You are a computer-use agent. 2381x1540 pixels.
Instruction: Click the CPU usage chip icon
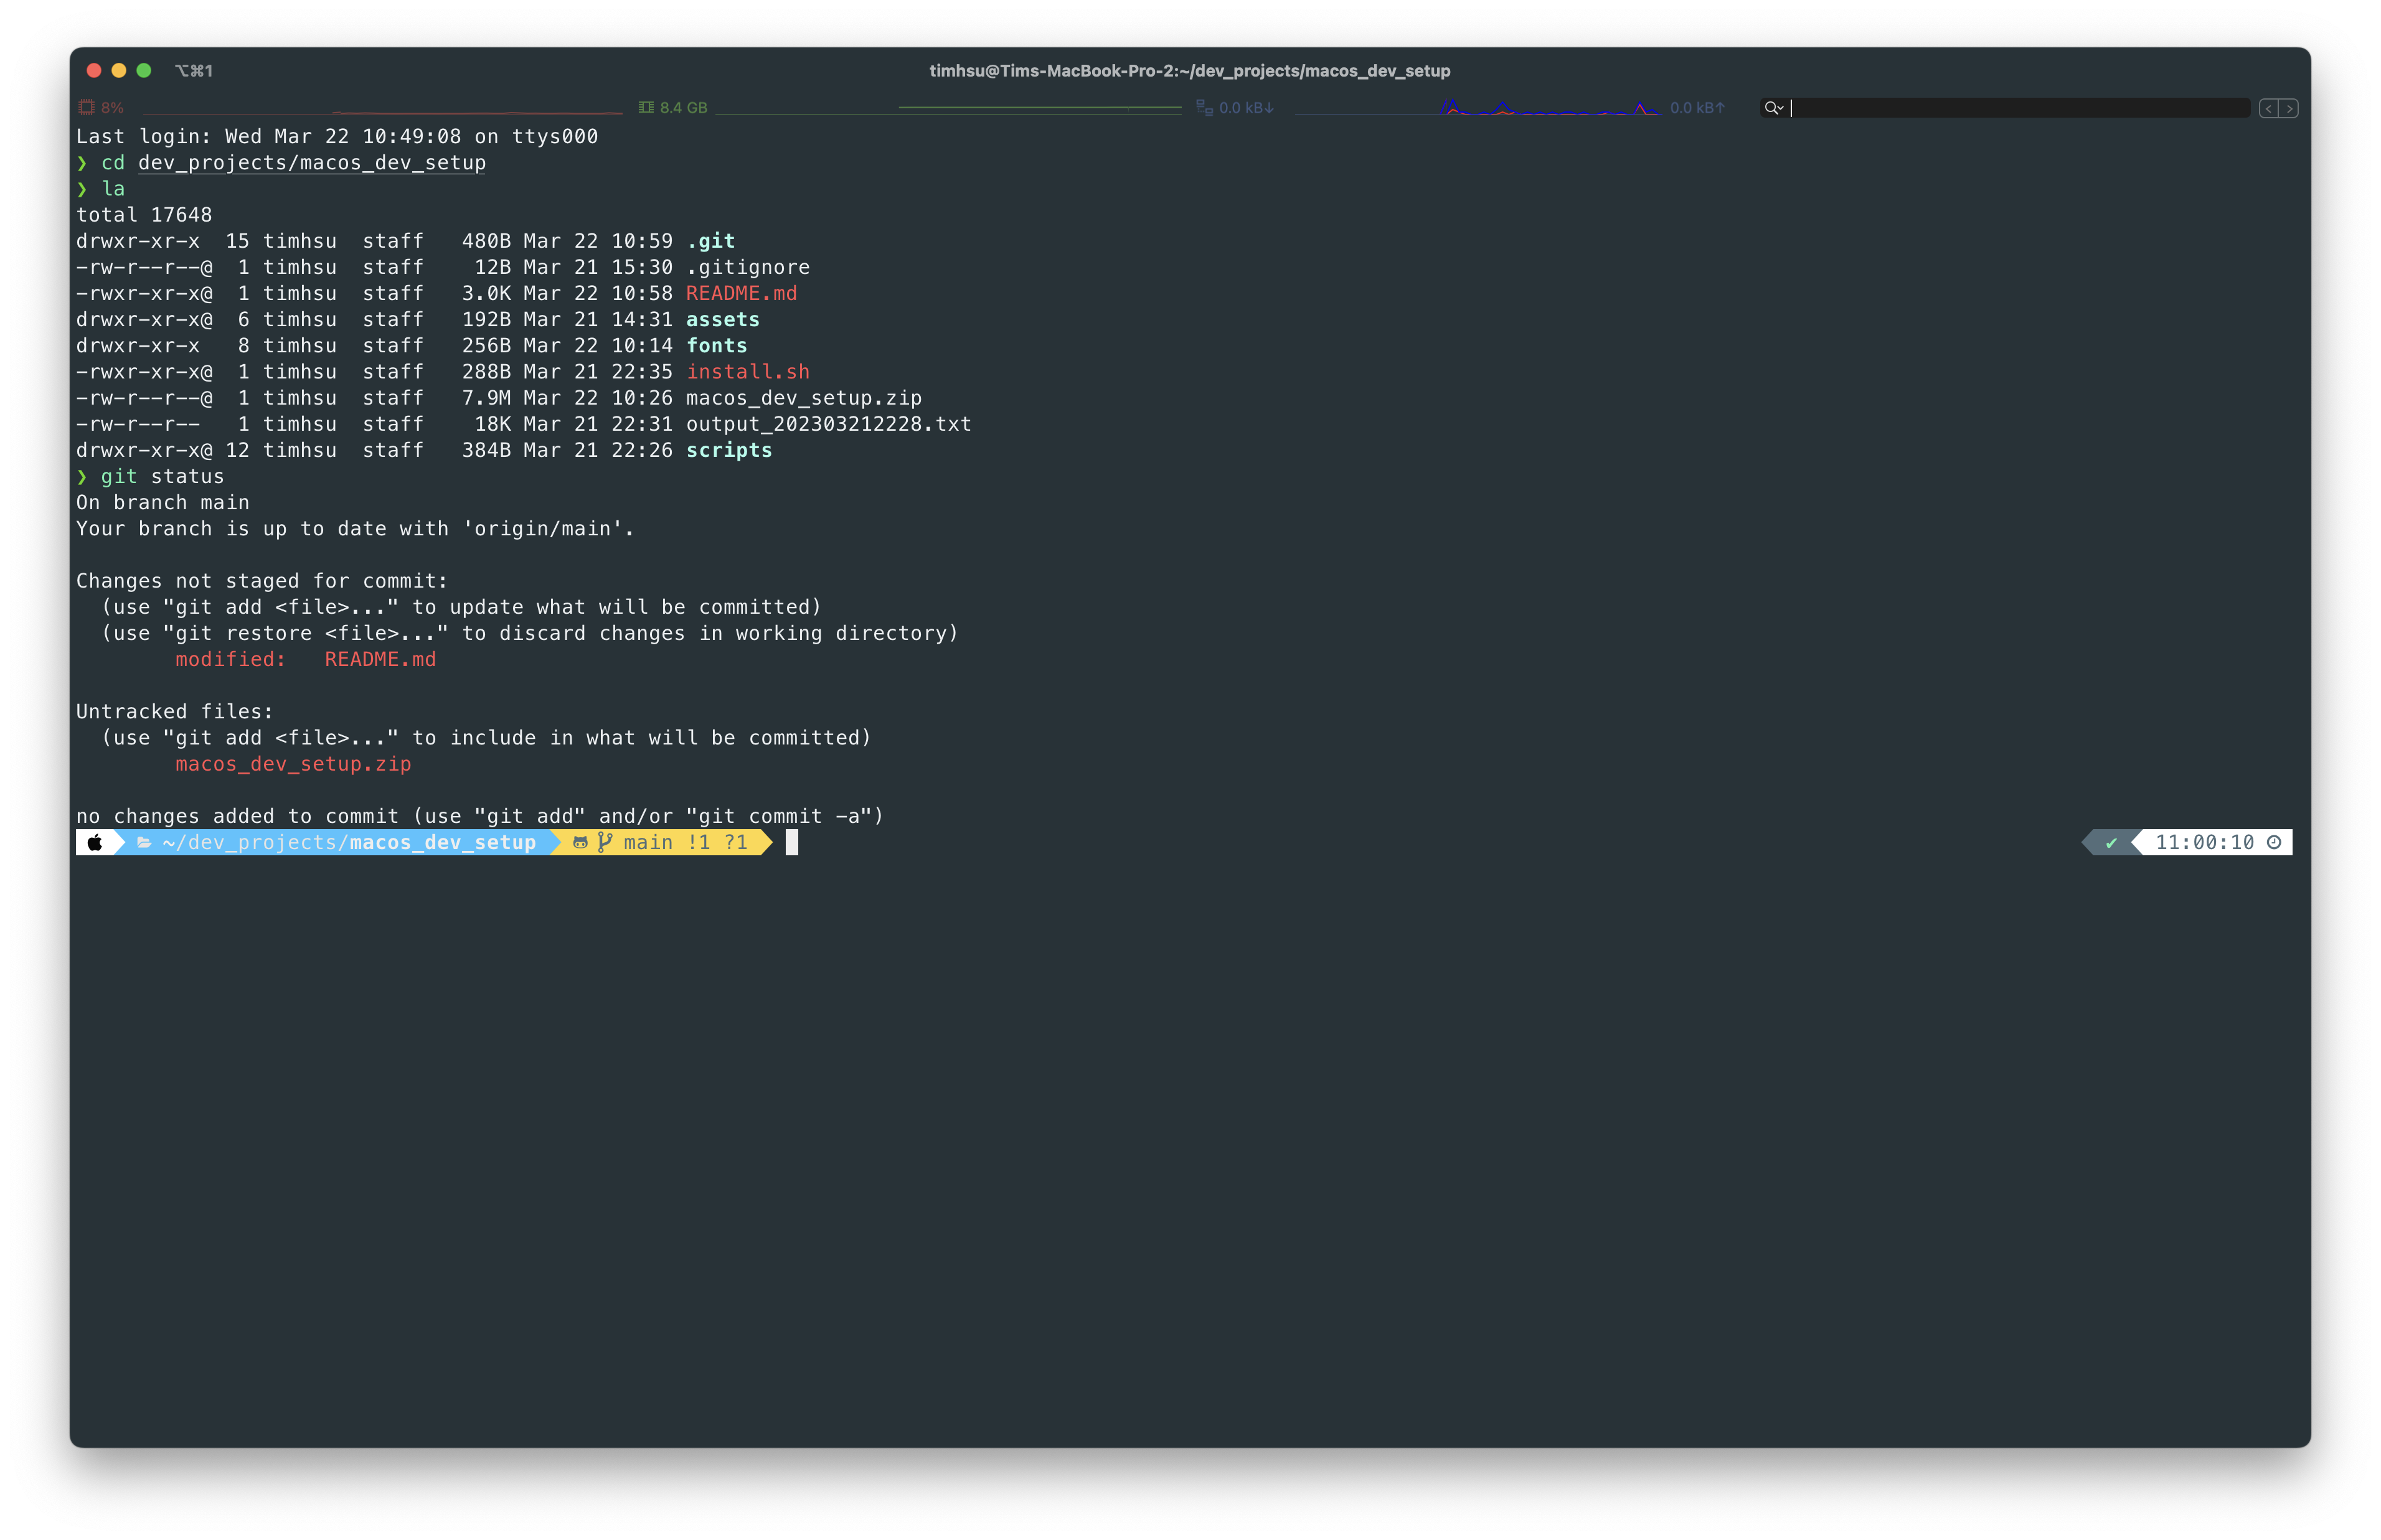87,108
